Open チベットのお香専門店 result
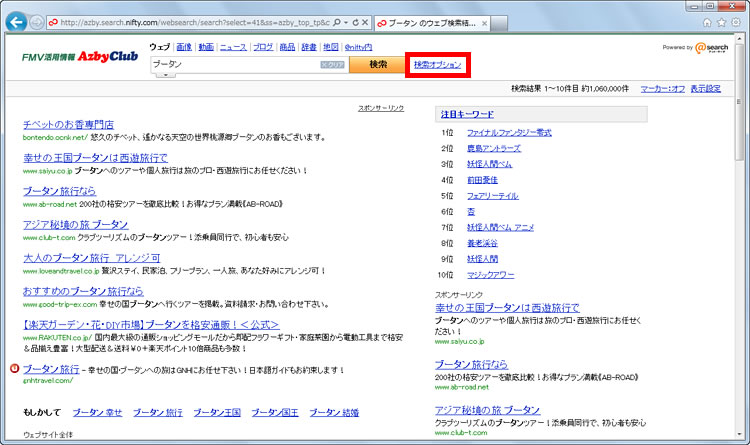750x445 pixels. [x=68, y=124]
